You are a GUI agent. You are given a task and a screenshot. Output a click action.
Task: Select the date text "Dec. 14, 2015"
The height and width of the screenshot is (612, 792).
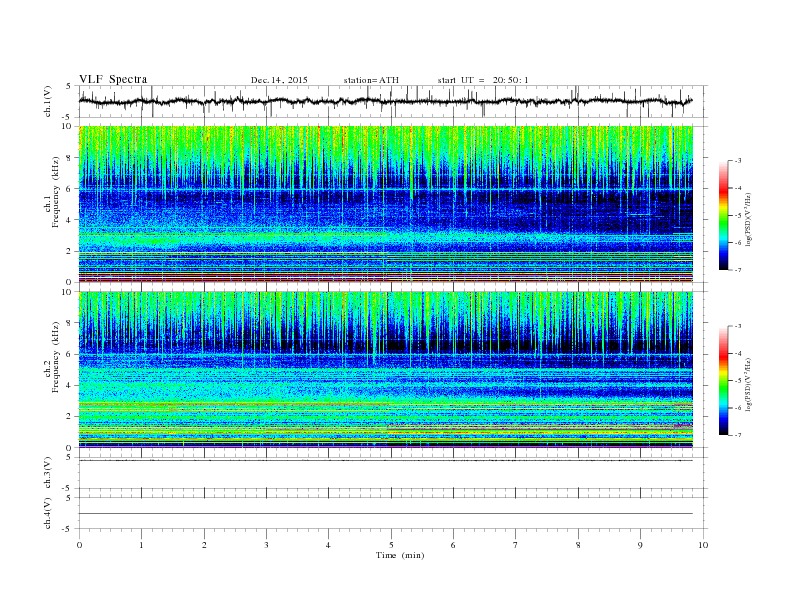click(x=279, y=80)
